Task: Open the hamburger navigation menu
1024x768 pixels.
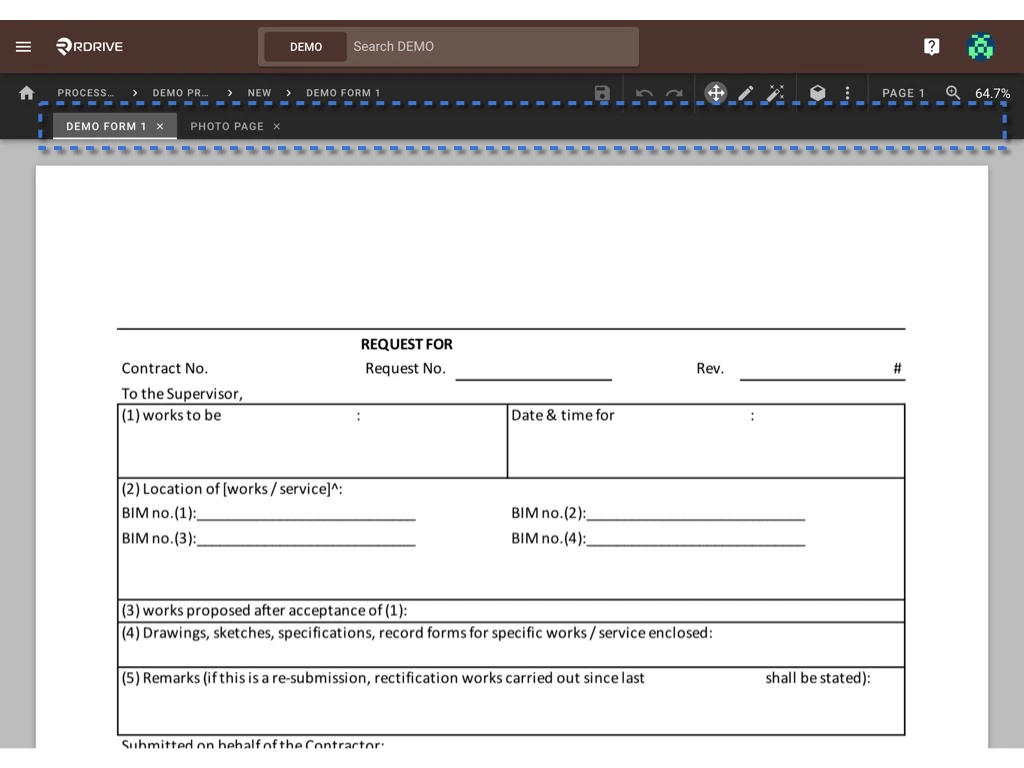Action: point(23,46)
